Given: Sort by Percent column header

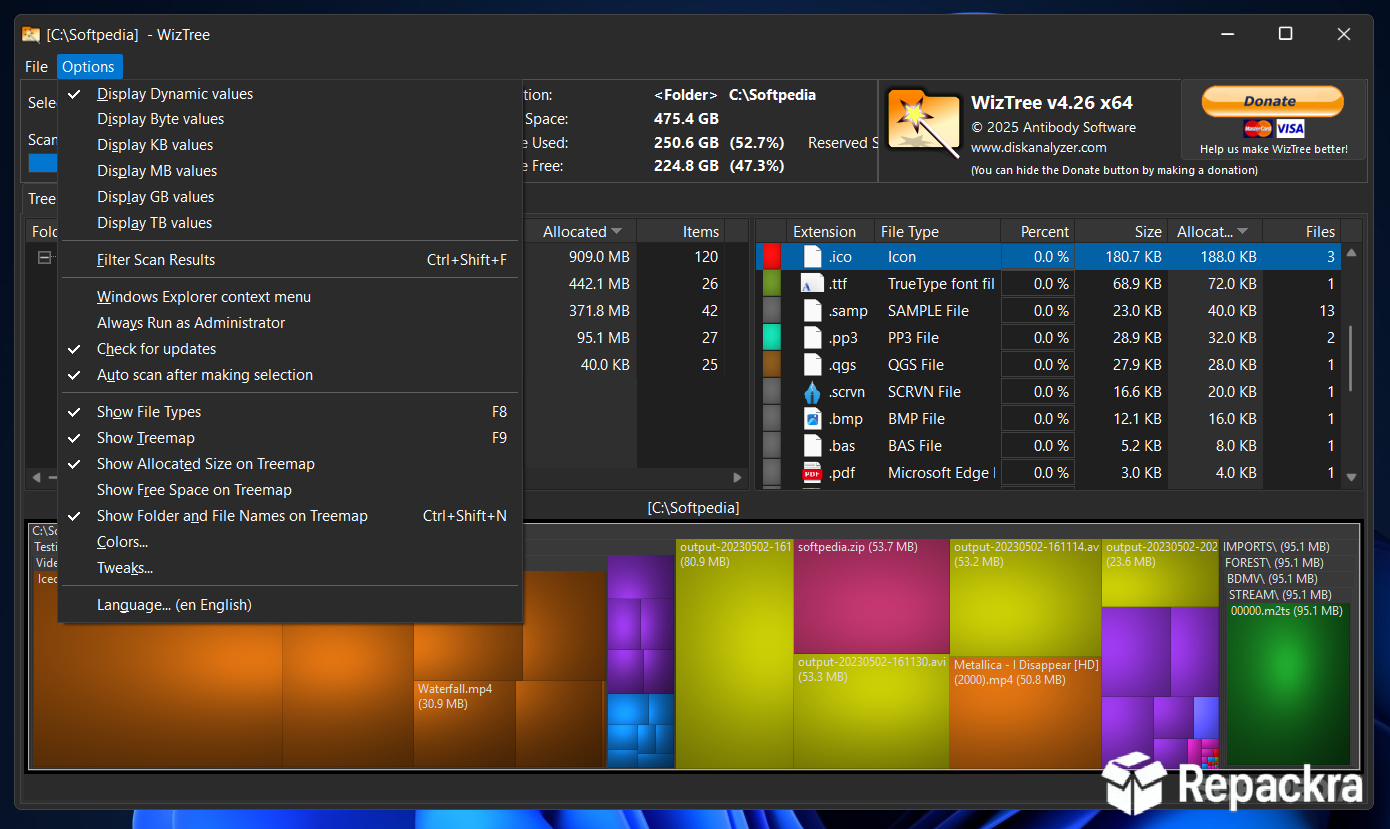Looking at the screenshot, I should [x=1038, y=232].
